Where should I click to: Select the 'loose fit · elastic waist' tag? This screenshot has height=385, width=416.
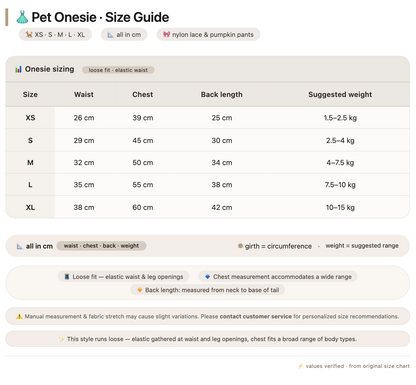coord(118,70)
